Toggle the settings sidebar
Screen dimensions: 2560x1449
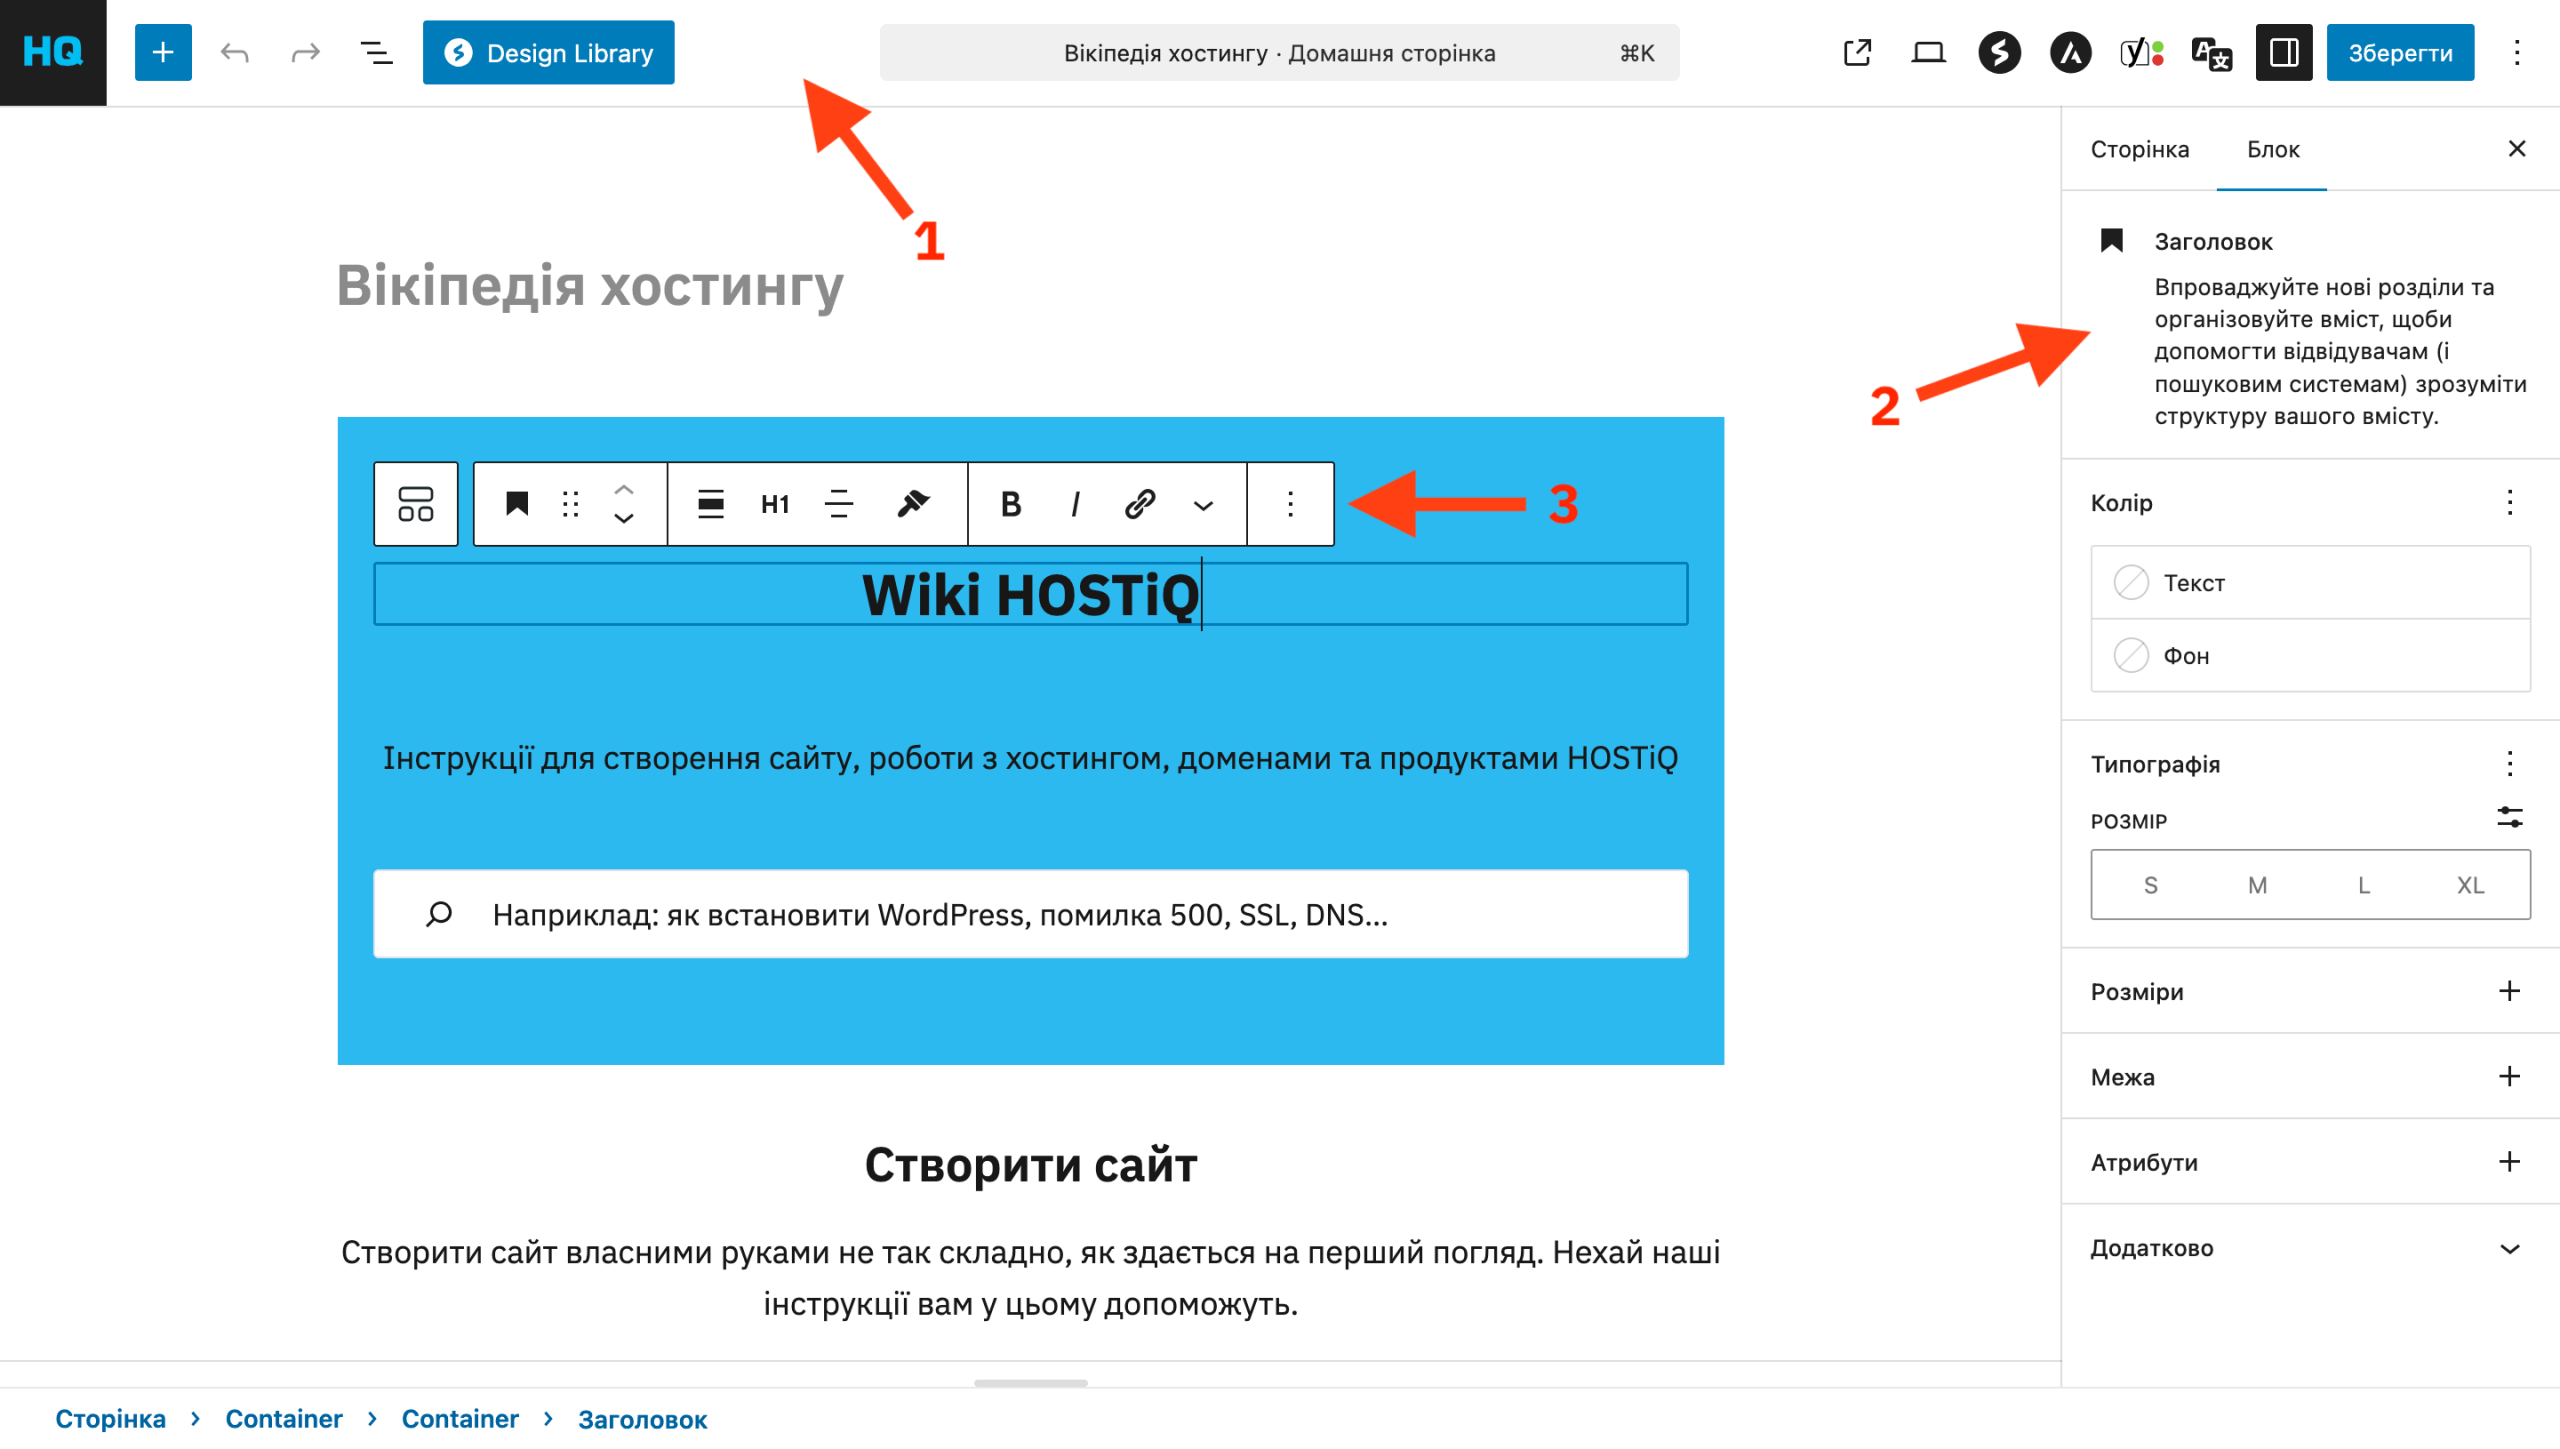point(2284,52)
